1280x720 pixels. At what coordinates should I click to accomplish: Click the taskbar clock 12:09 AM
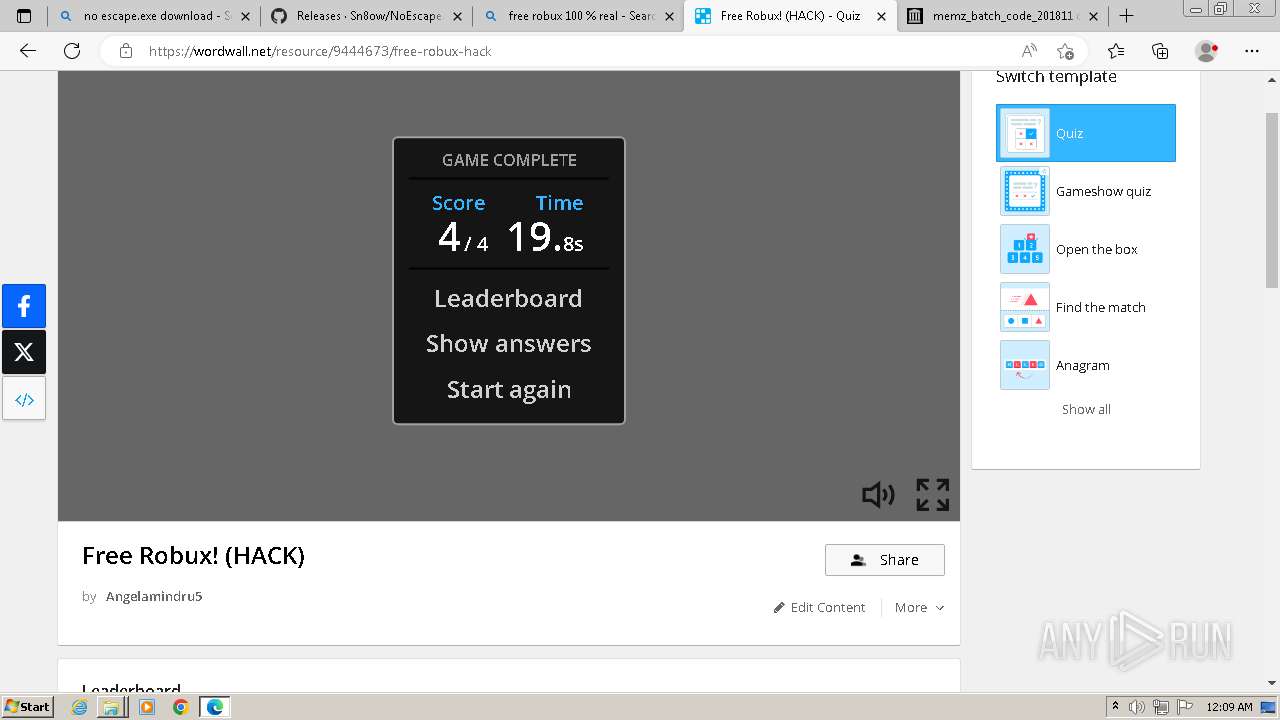click(x=1229, y=707)
